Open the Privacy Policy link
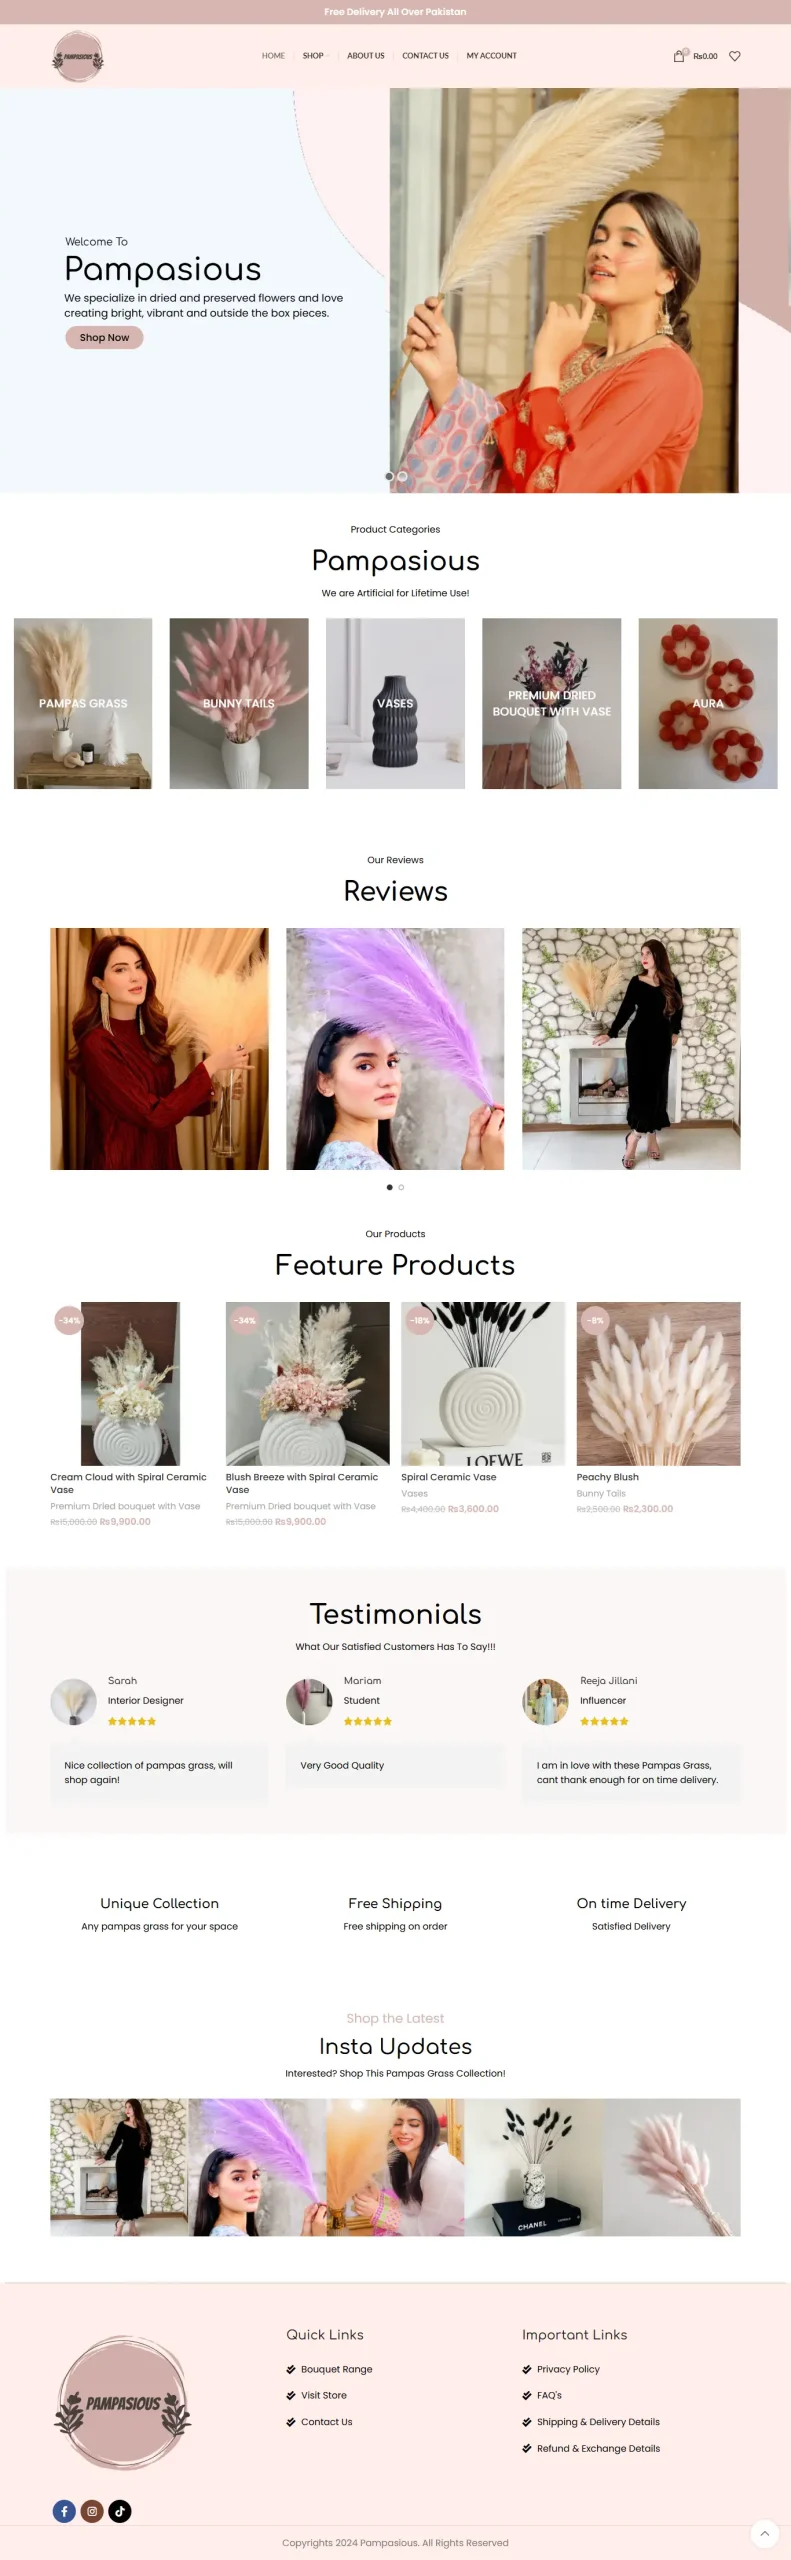791x2560 pixels. (568, 2368)
